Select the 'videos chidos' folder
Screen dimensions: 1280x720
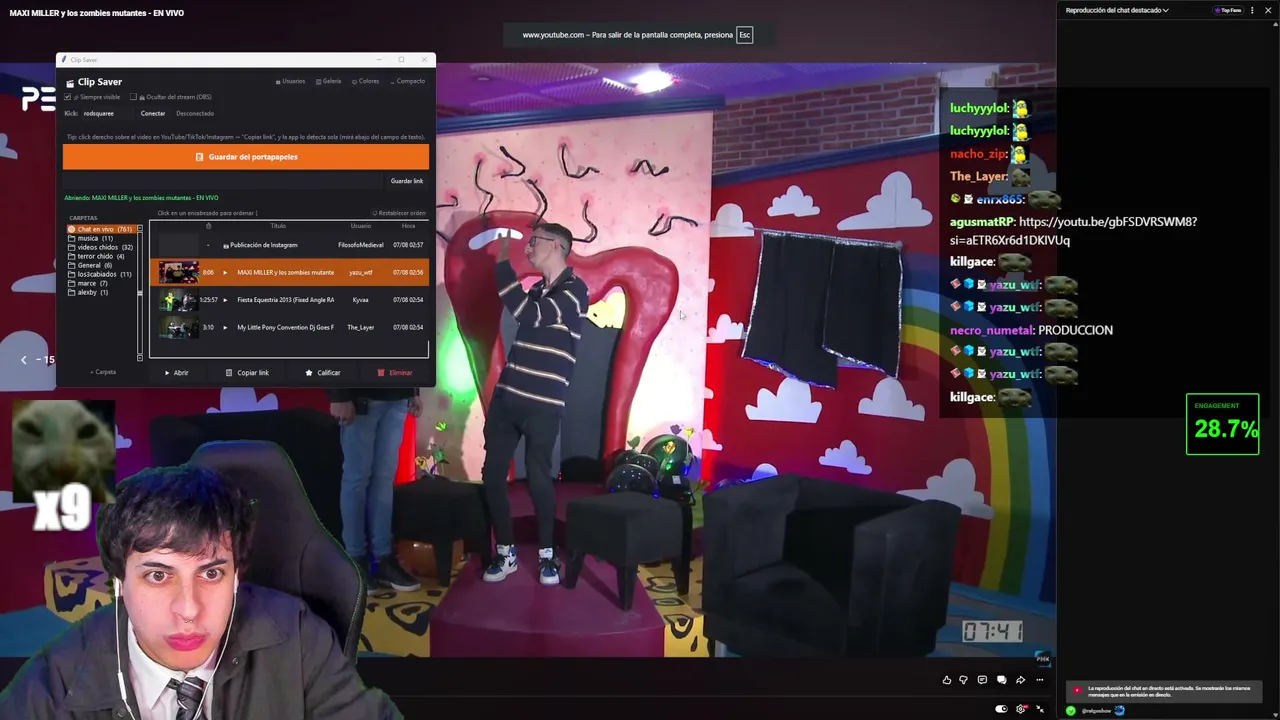click(100, 247)
